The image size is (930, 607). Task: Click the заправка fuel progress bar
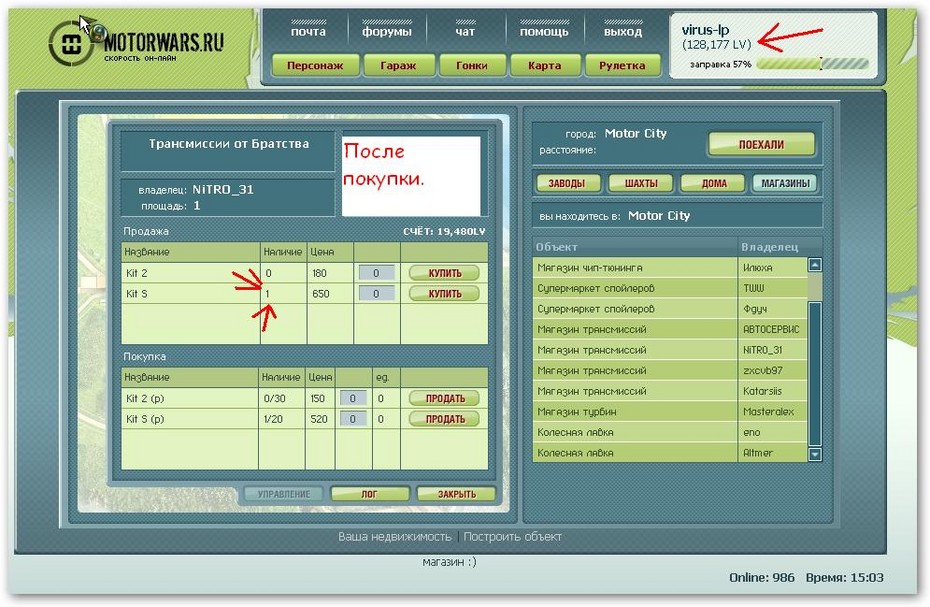(813, 63)
